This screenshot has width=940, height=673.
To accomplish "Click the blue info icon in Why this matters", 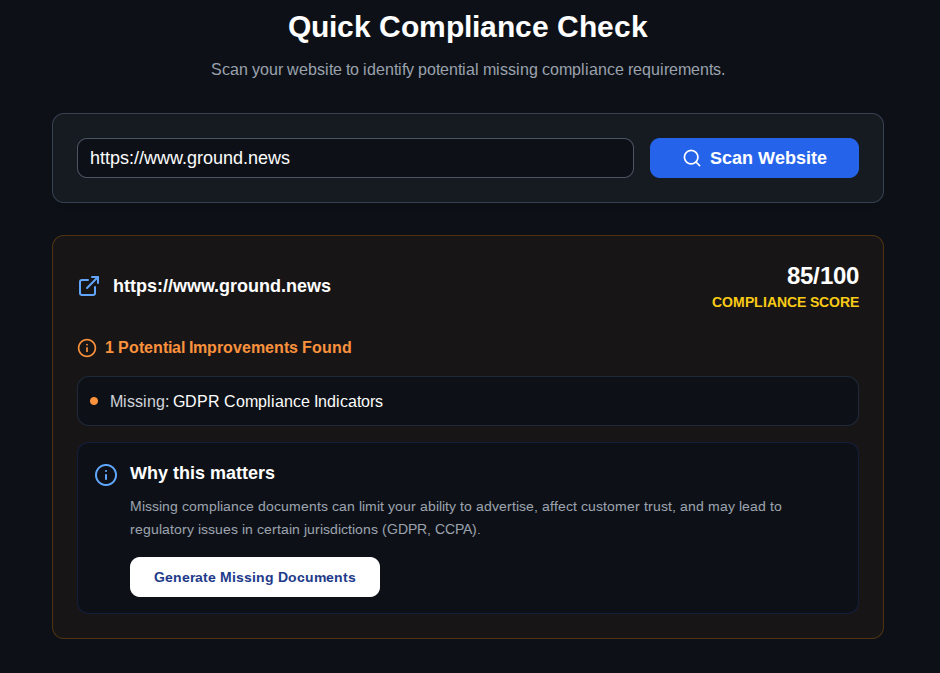I will click(x=105, y=474).
